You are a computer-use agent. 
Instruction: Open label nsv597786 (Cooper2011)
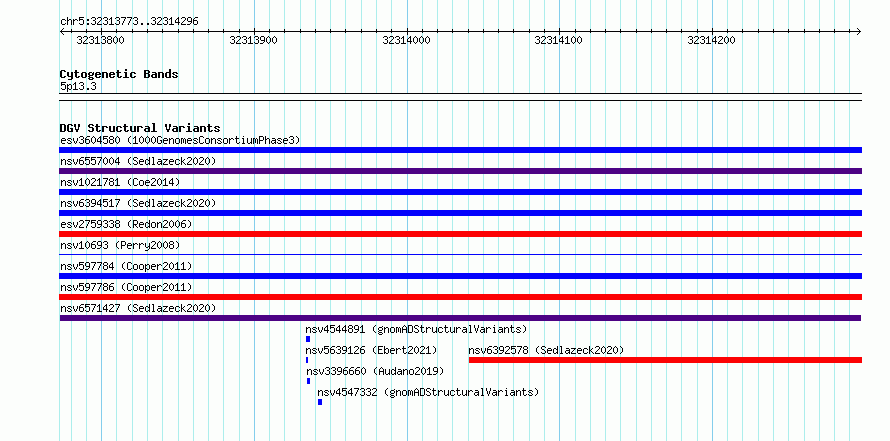(x=126, y=287)
